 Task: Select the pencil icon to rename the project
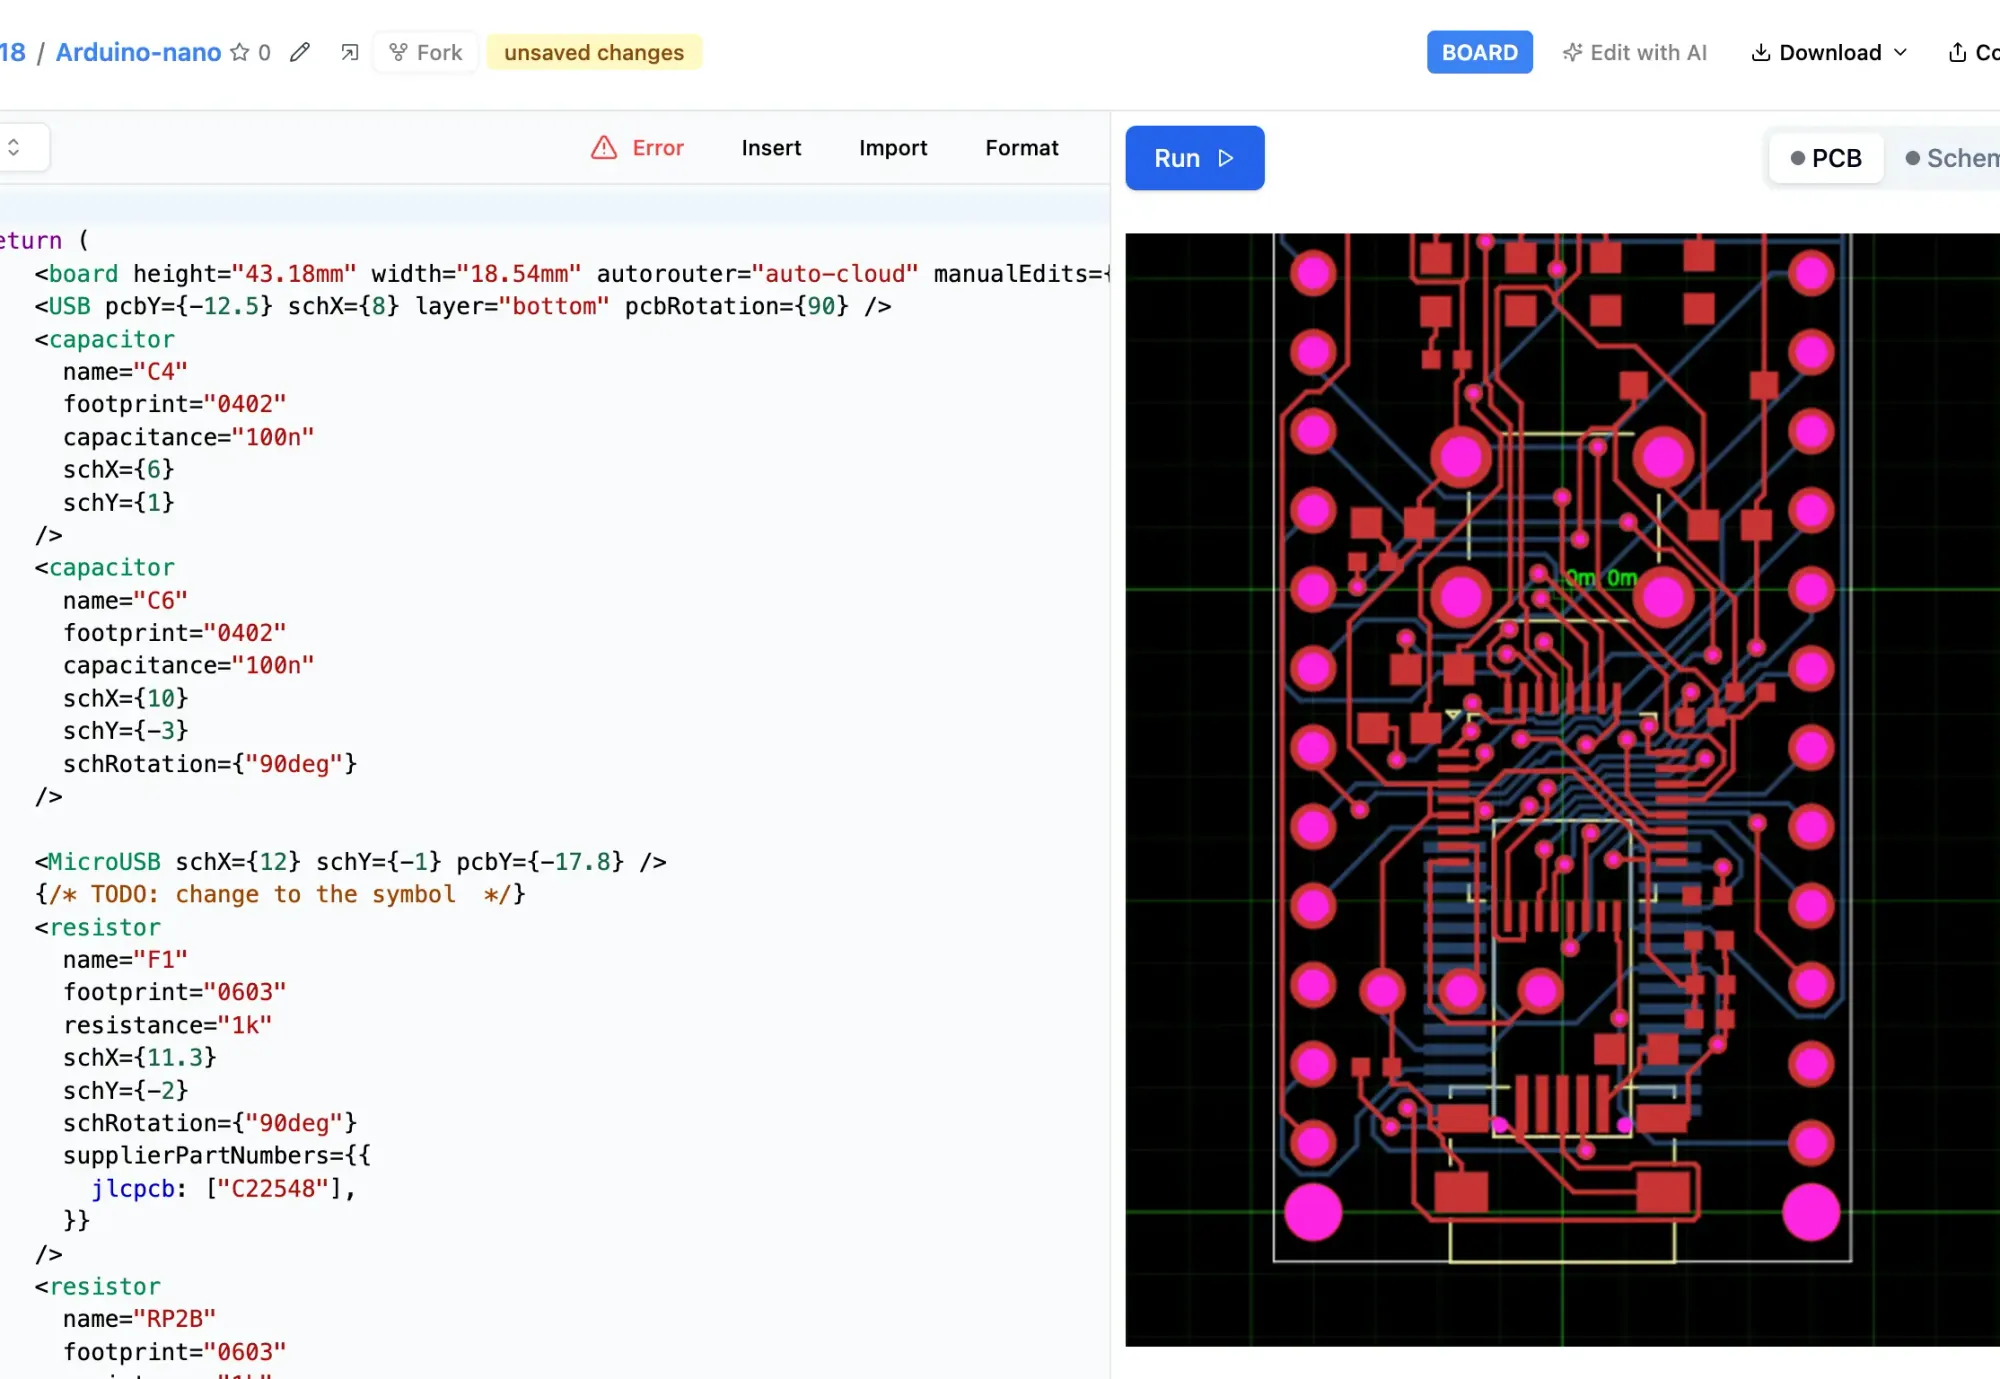[x=299, y=52]
